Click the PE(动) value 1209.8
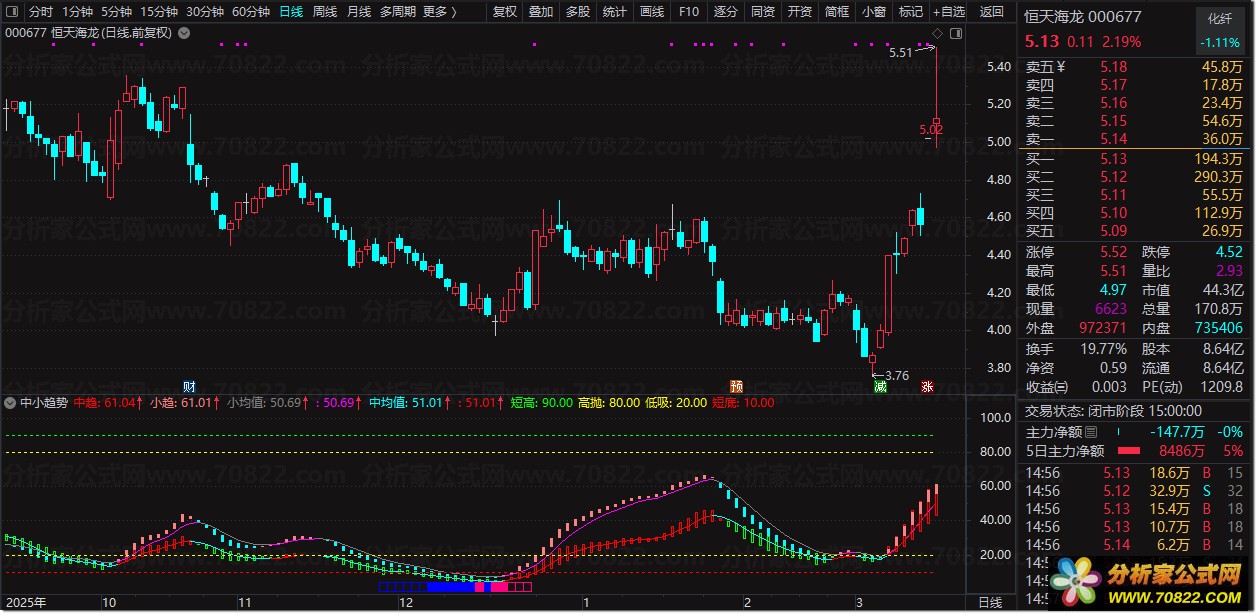The image size is (1258, 614). [x=1221, y=387]
